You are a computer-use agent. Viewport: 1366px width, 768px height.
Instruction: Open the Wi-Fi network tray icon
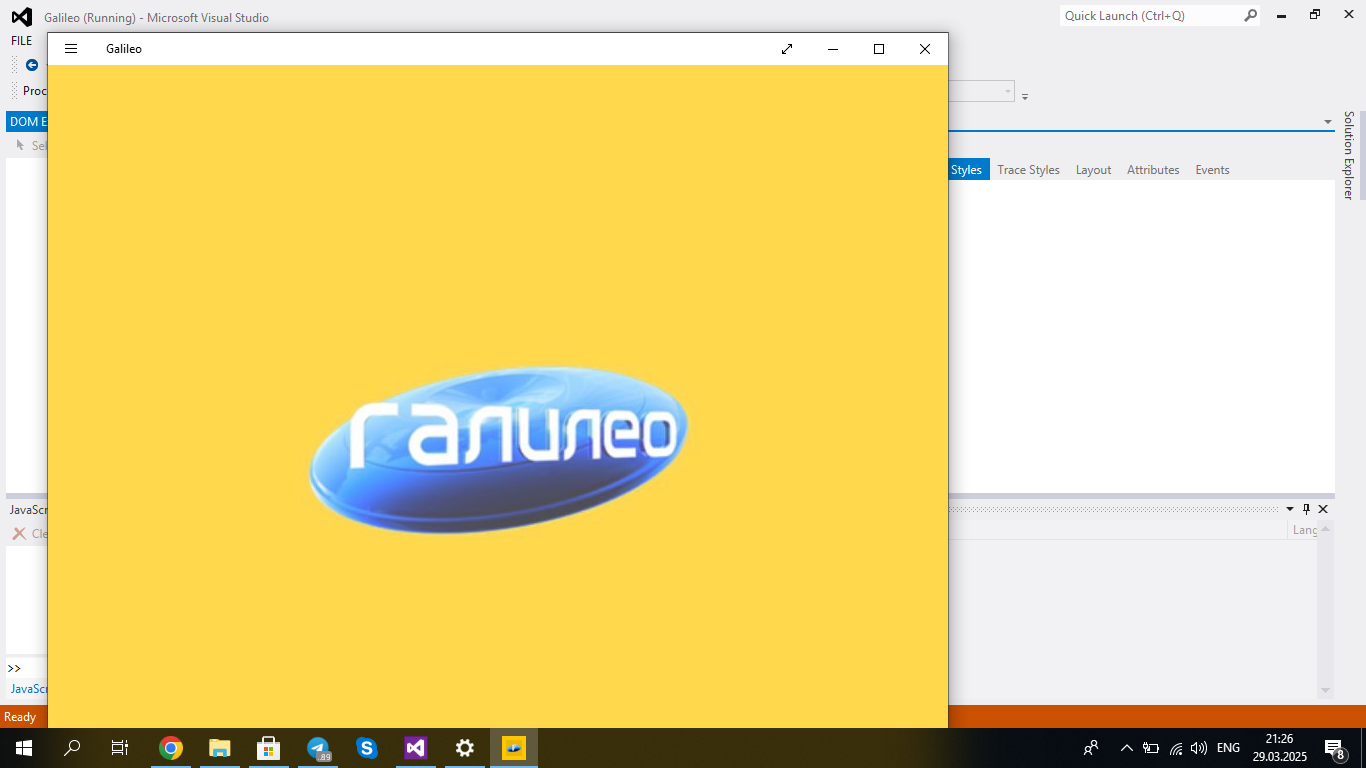tap(1176, 748)
